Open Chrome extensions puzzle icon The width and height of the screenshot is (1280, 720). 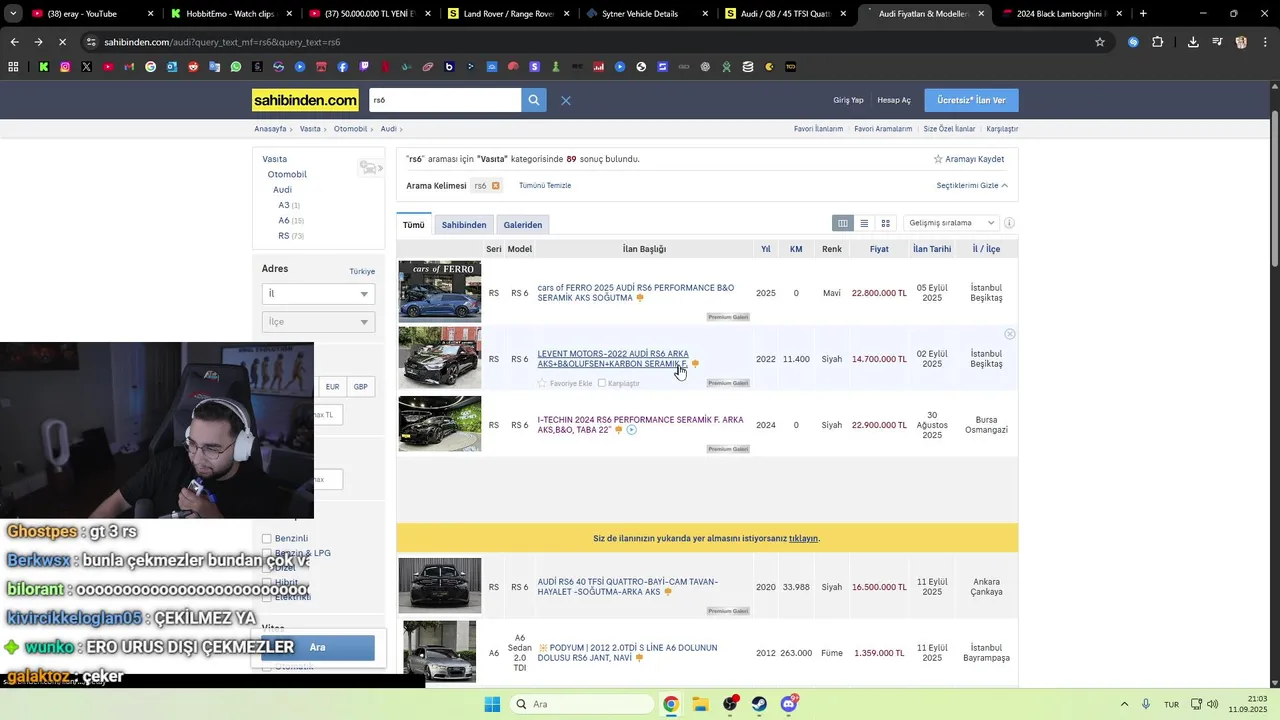(x=1158, y=42)
